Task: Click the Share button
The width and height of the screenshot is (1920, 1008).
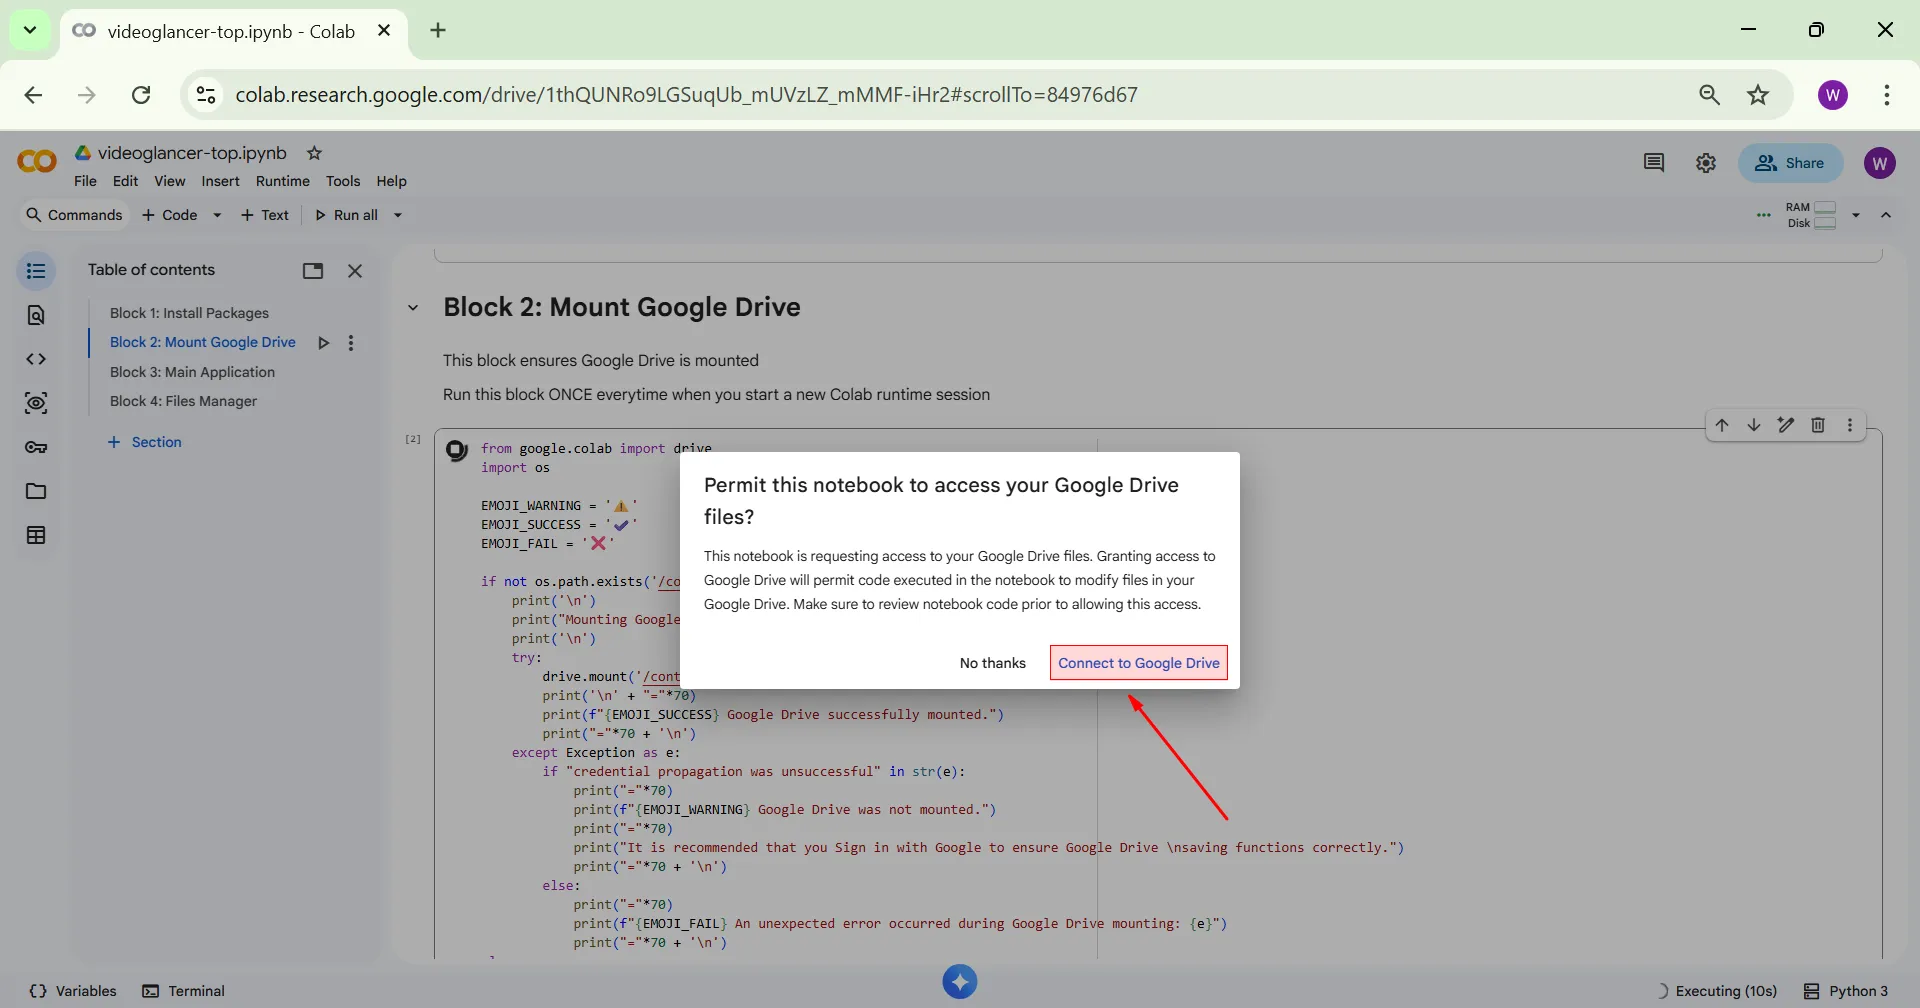Action: pyautogui.click(x=1790, y=163)
